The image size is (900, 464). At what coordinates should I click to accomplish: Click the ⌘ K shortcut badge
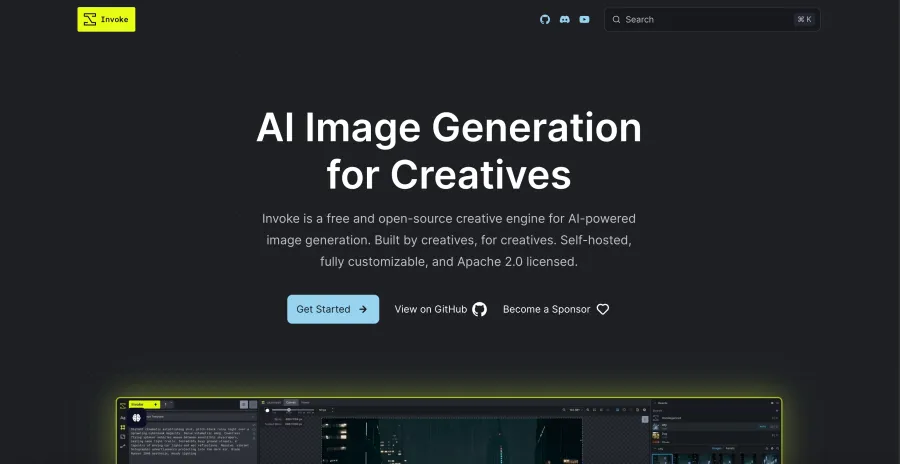tap(804, 20)
